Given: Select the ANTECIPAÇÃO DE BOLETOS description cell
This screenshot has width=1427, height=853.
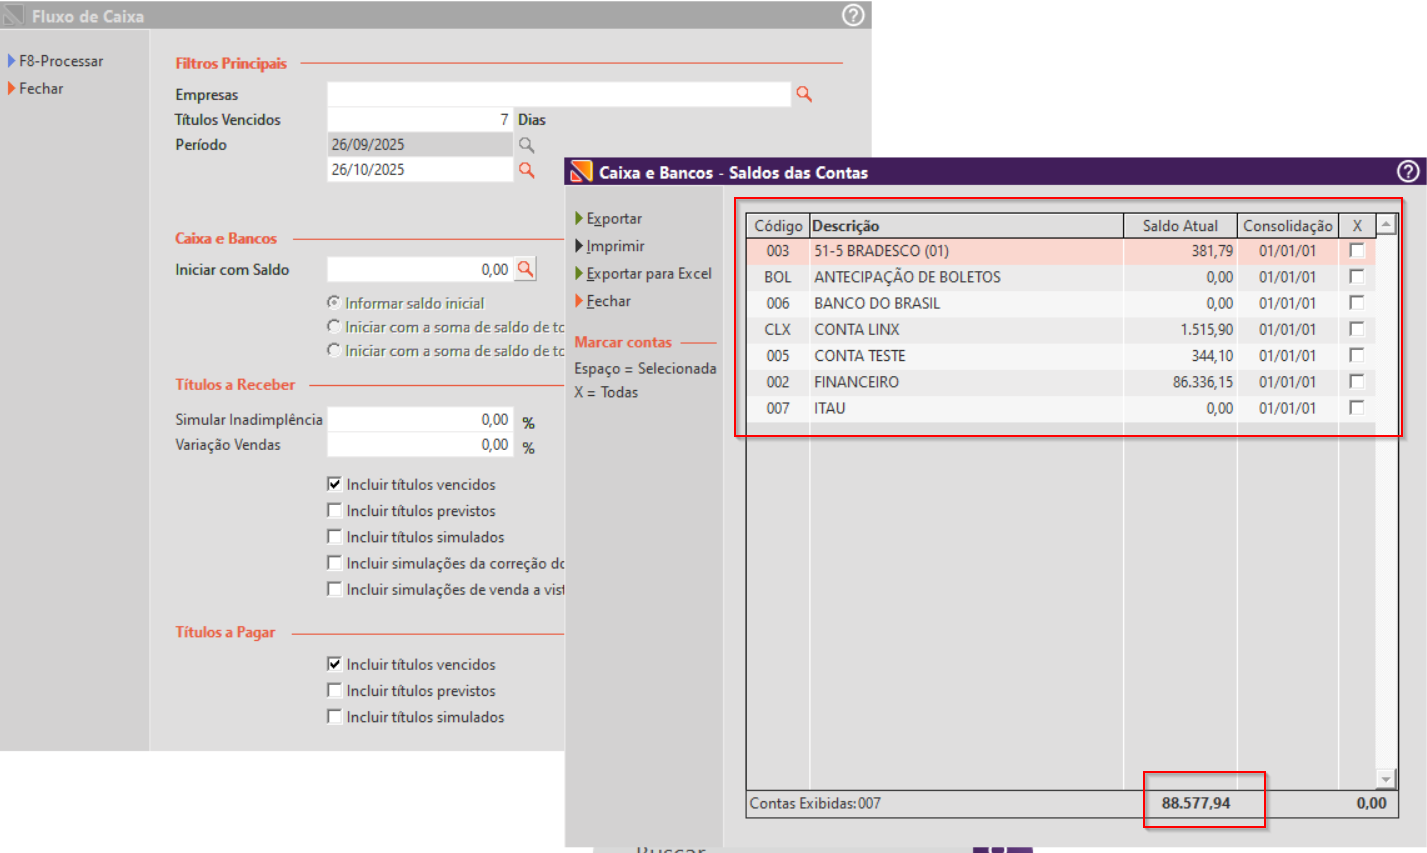Looking at the screenshot, I should (966, 277).
